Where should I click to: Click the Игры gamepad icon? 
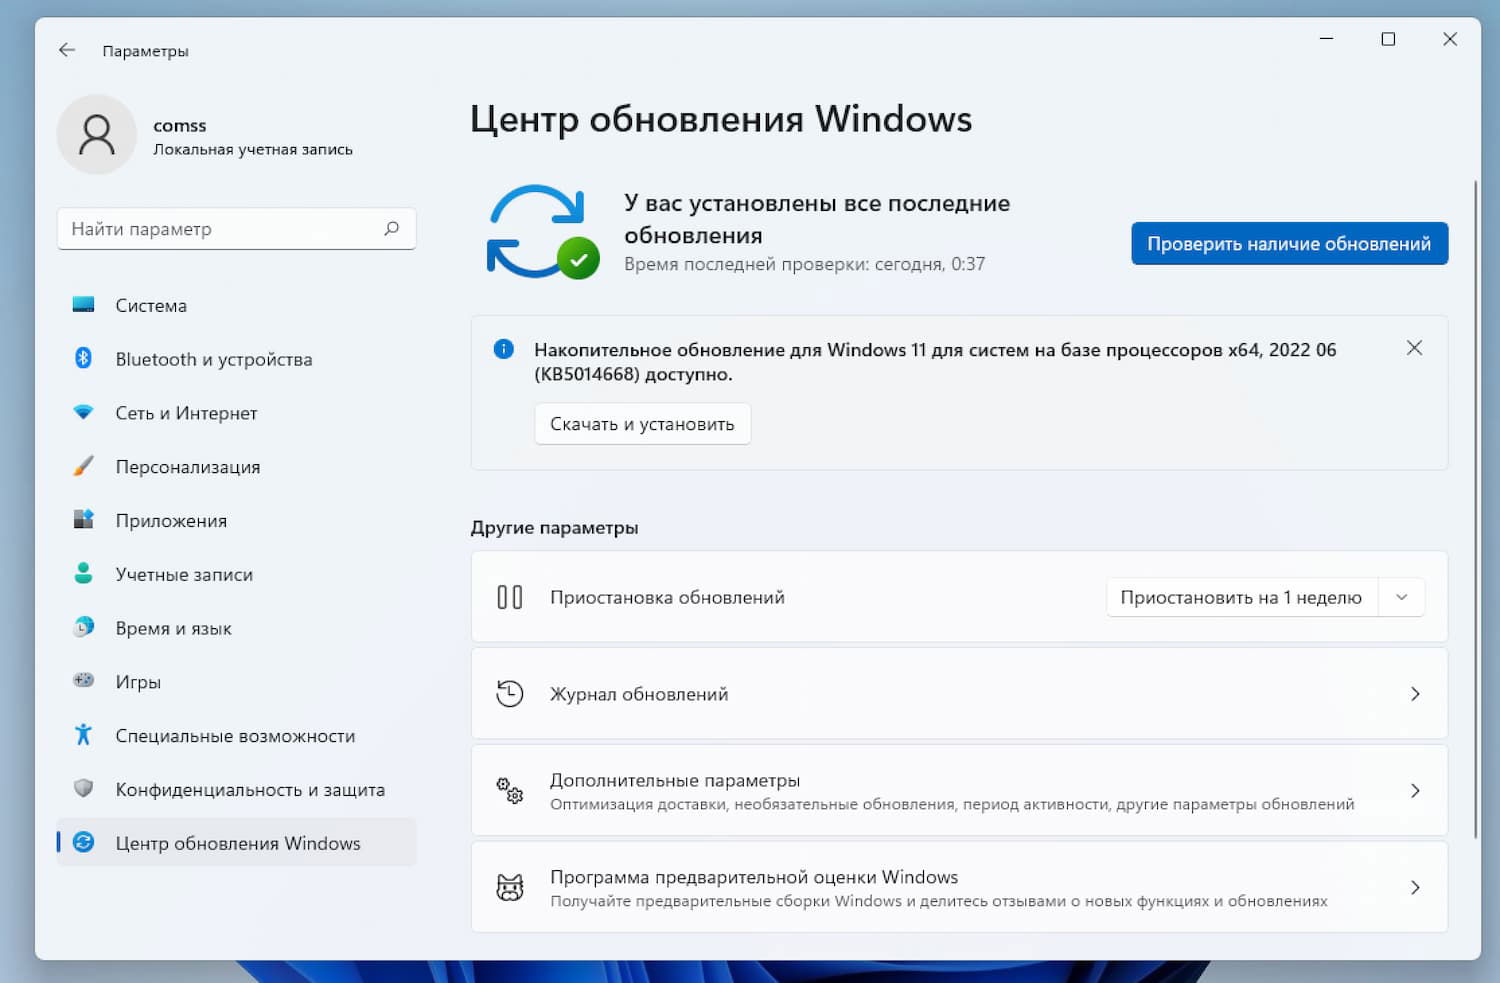tap(84, 681)
